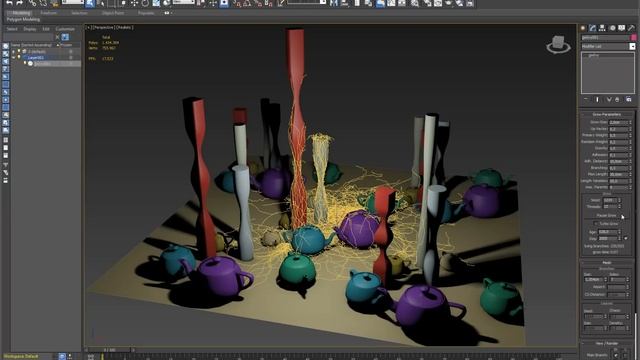Open the Render Setup dialog
The image size is (640, 360).
point(427,3)
